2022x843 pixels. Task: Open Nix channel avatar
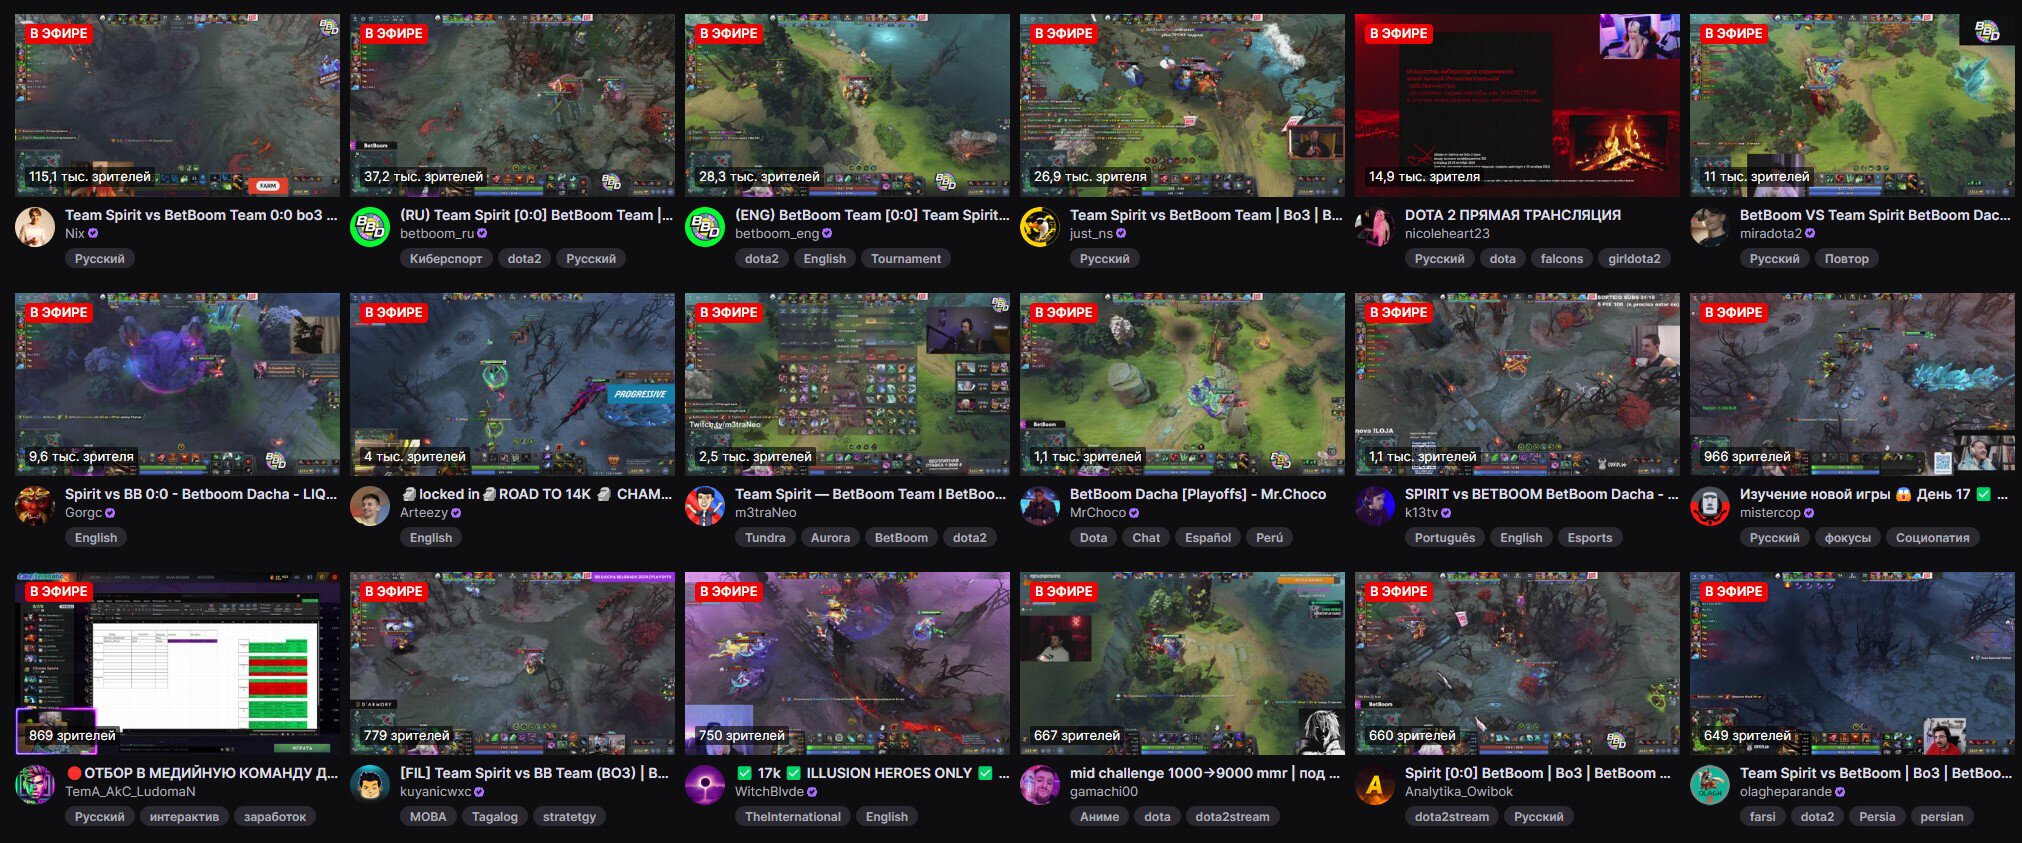pyautogui.click(x=35, y=227)
